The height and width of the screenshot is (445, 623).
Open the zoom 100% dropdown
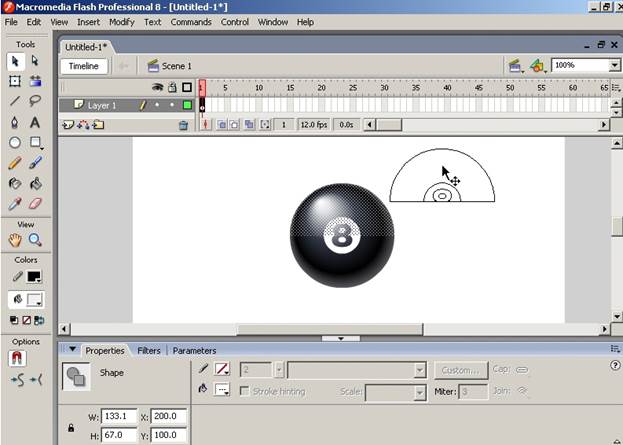[614, 65]
